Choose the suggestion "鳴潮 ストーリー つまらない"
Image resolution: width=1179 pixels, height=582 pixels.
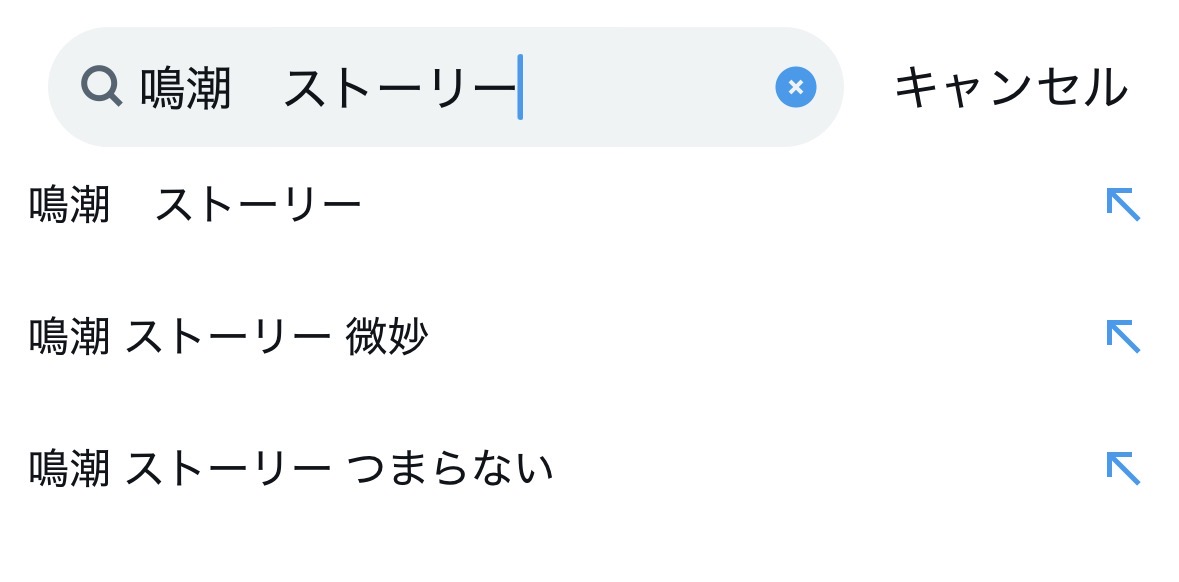290,469
